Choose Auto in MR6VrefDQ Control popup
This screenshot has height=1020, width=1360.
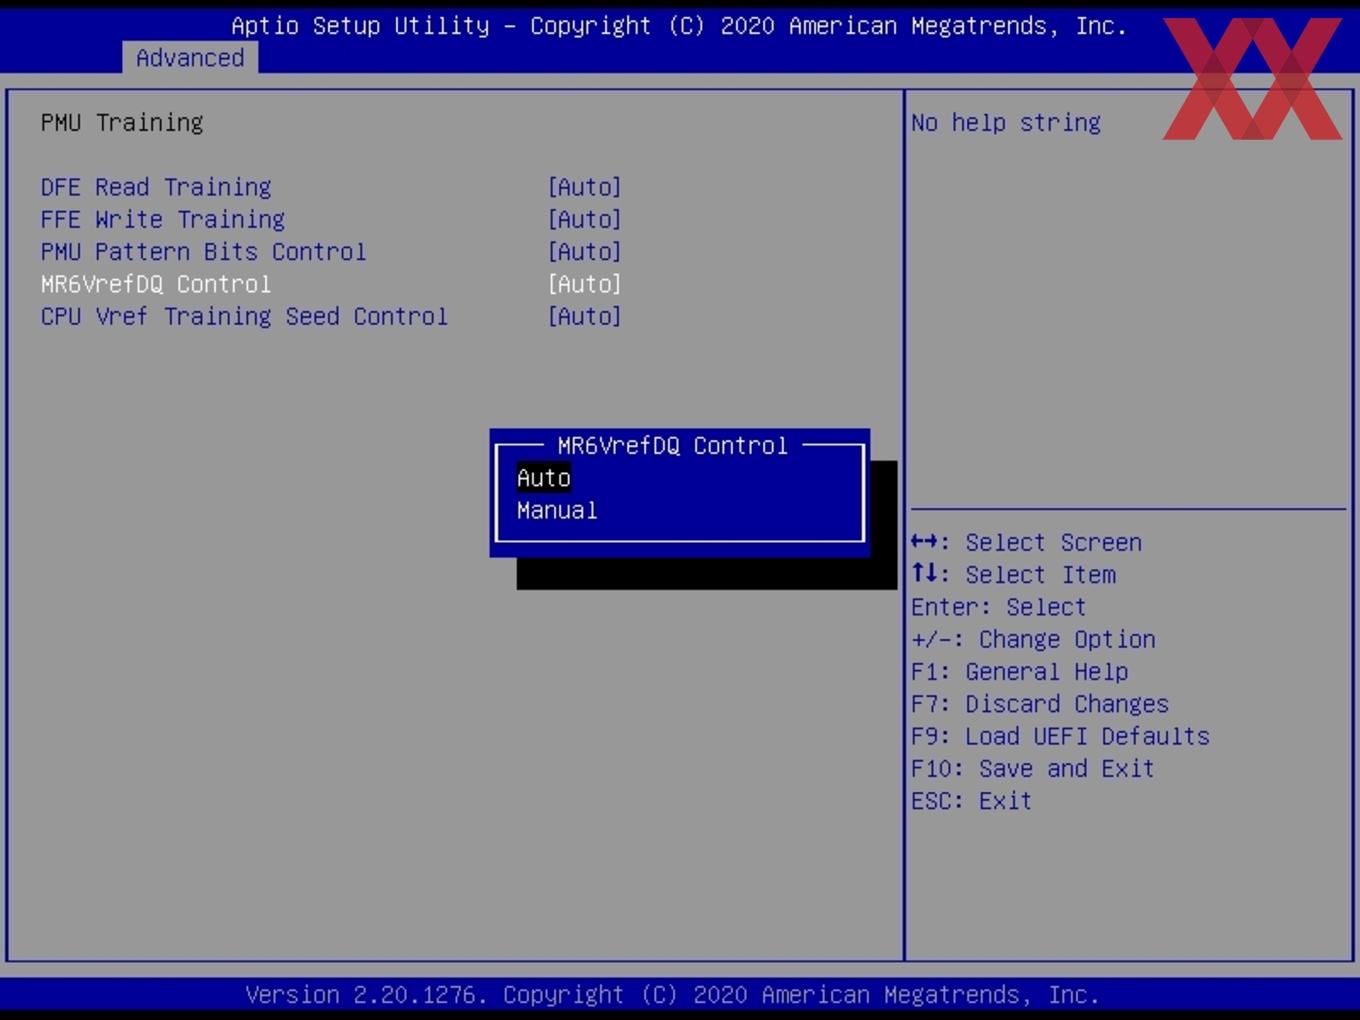pyautogui.click(x=543, y=478)
